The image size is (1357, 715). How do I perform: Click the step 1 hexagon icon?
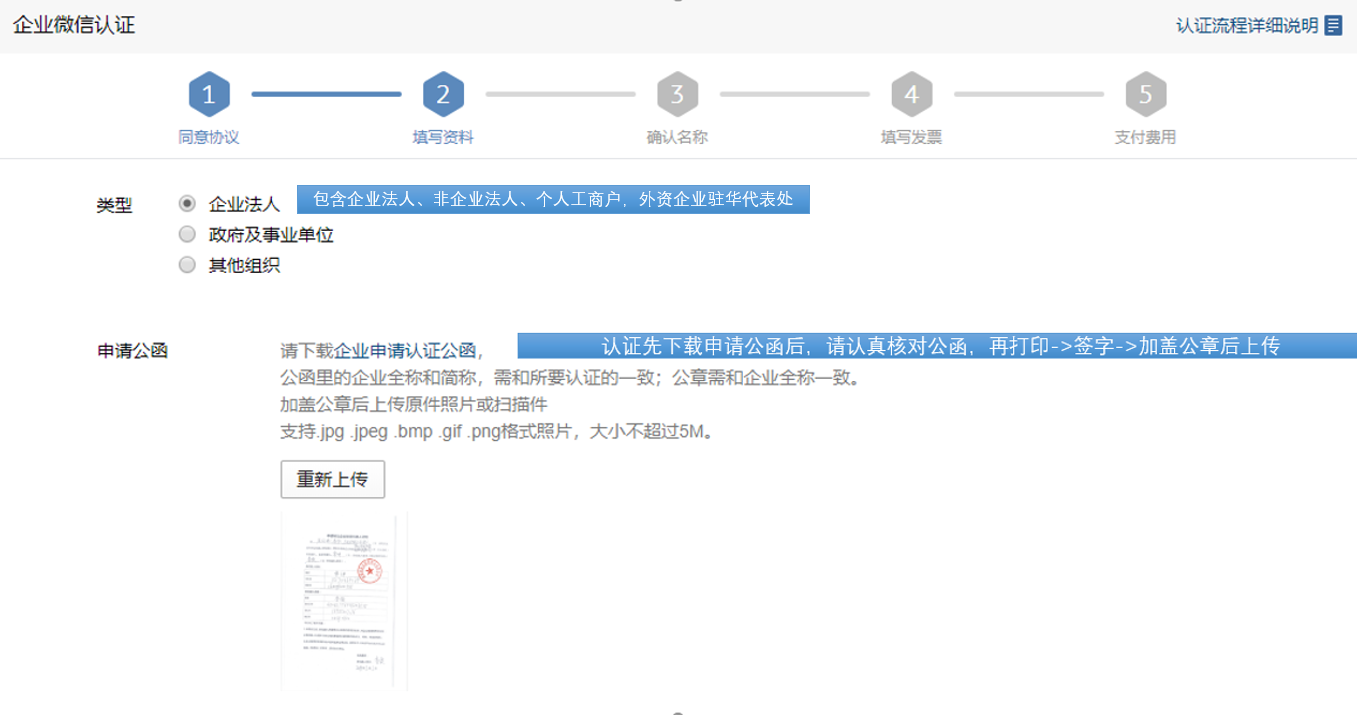tap(209, 95)
